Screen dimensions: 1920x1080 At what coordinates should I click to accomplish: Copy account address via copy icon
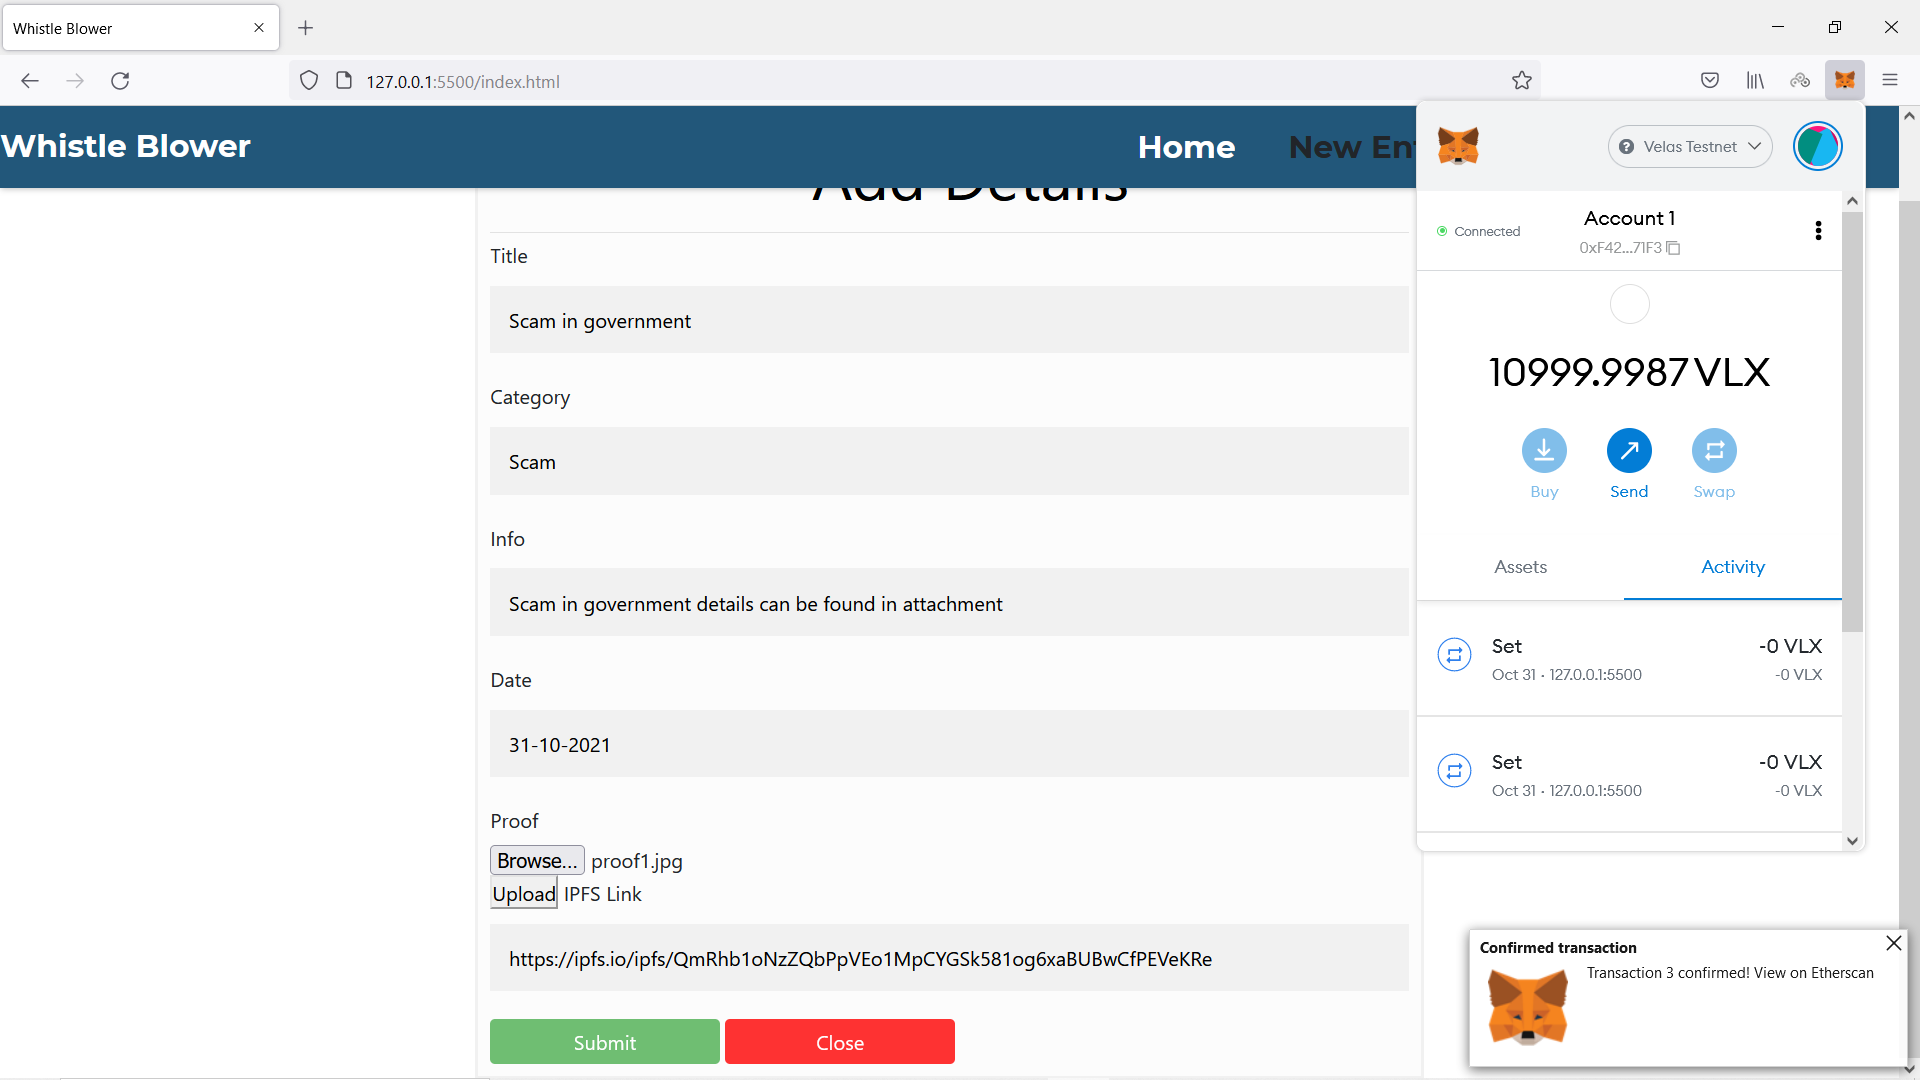click(1673, 248)
